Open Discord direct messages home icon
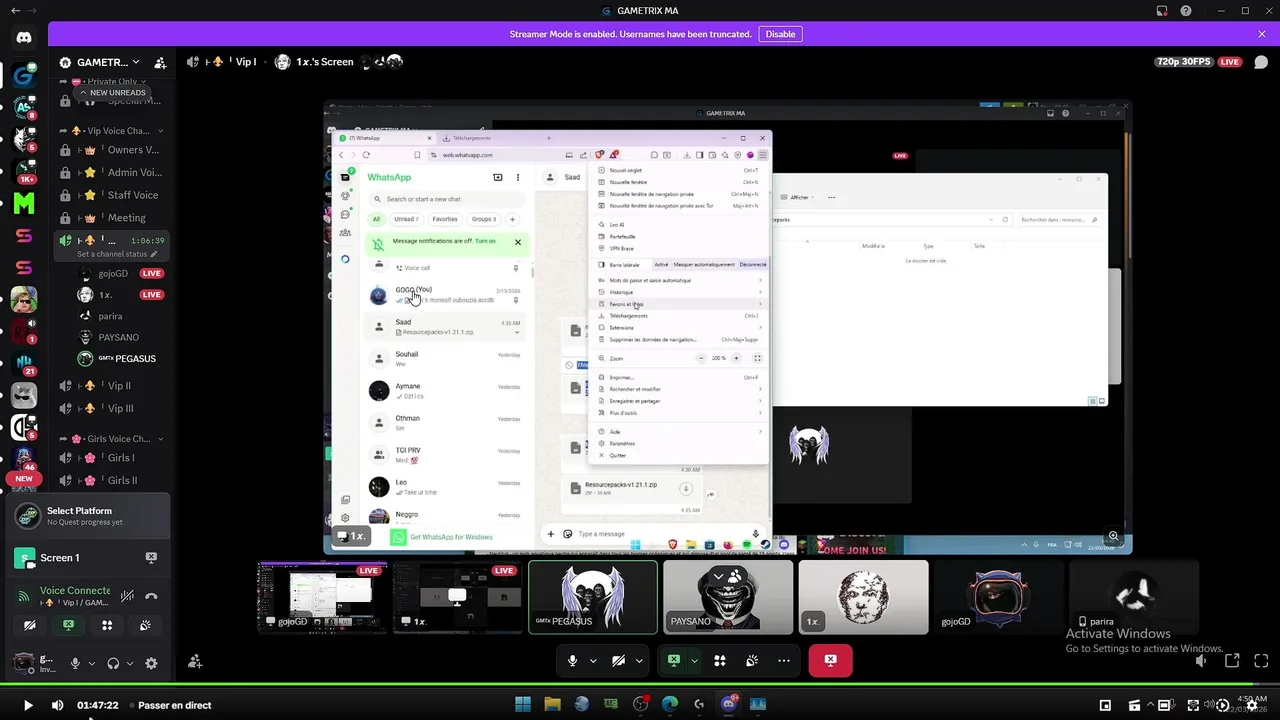1280x720 pixels. tap(24, 37)
